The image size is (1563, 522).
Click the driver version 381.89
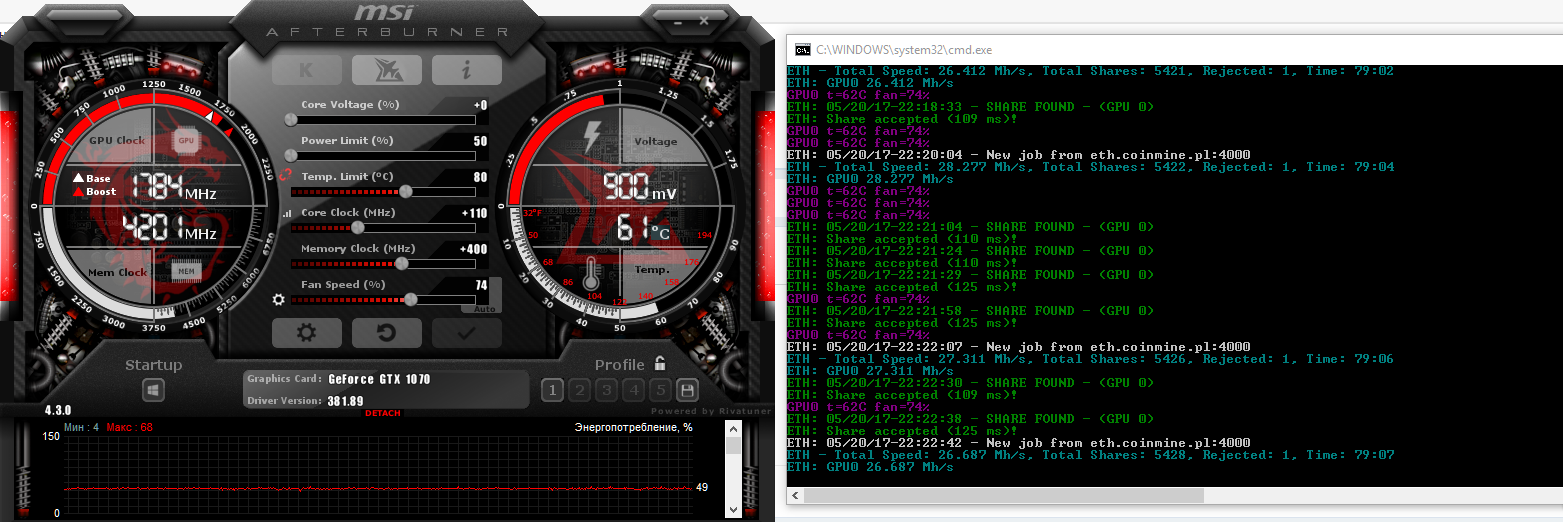pos(345,401)
